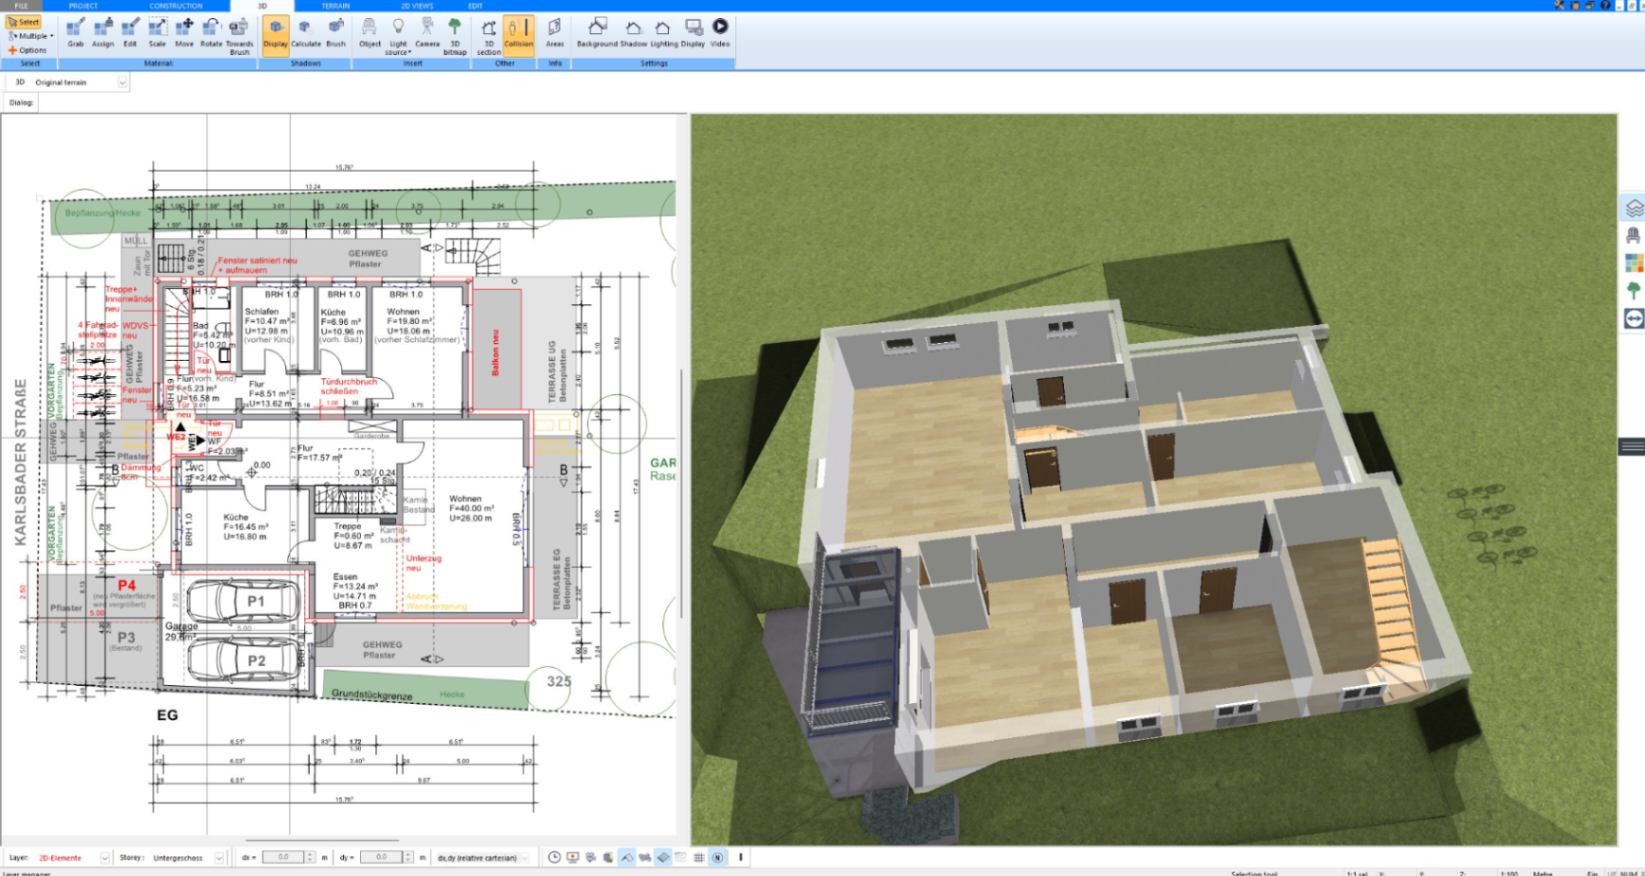Click the monitor icon in bottom bar
Image resolution: width=1645 pixels, height=876 pixels.
[572, 858]
